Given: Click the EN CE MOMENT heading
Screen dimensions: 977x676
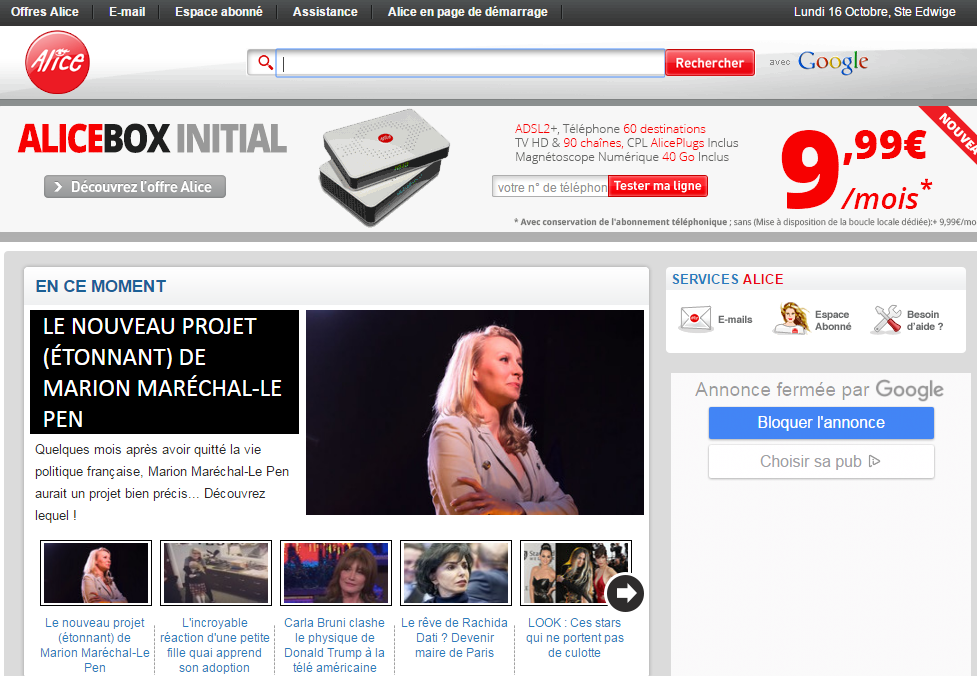Looking at the screenshot, I should [x=101, y=286].
